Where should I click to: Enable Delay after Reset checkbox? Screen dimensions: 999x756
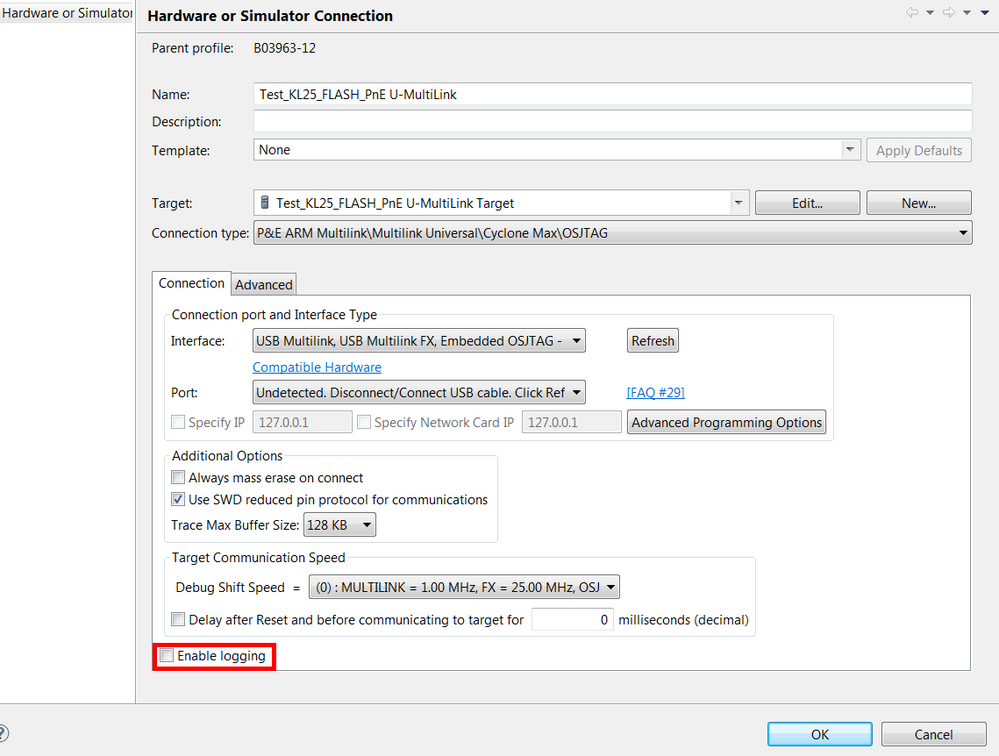point(179,620)
